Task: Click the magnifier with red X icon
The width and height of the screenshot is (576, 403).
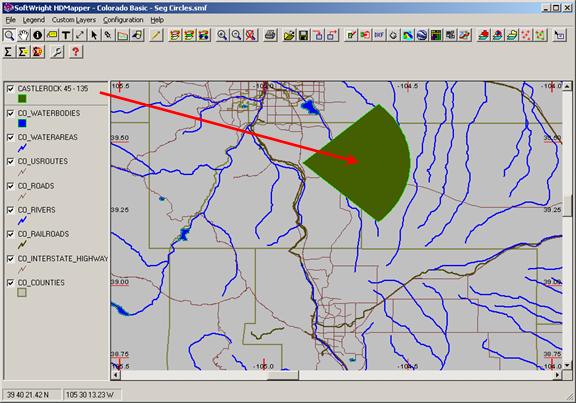Action: coord(251,35)
